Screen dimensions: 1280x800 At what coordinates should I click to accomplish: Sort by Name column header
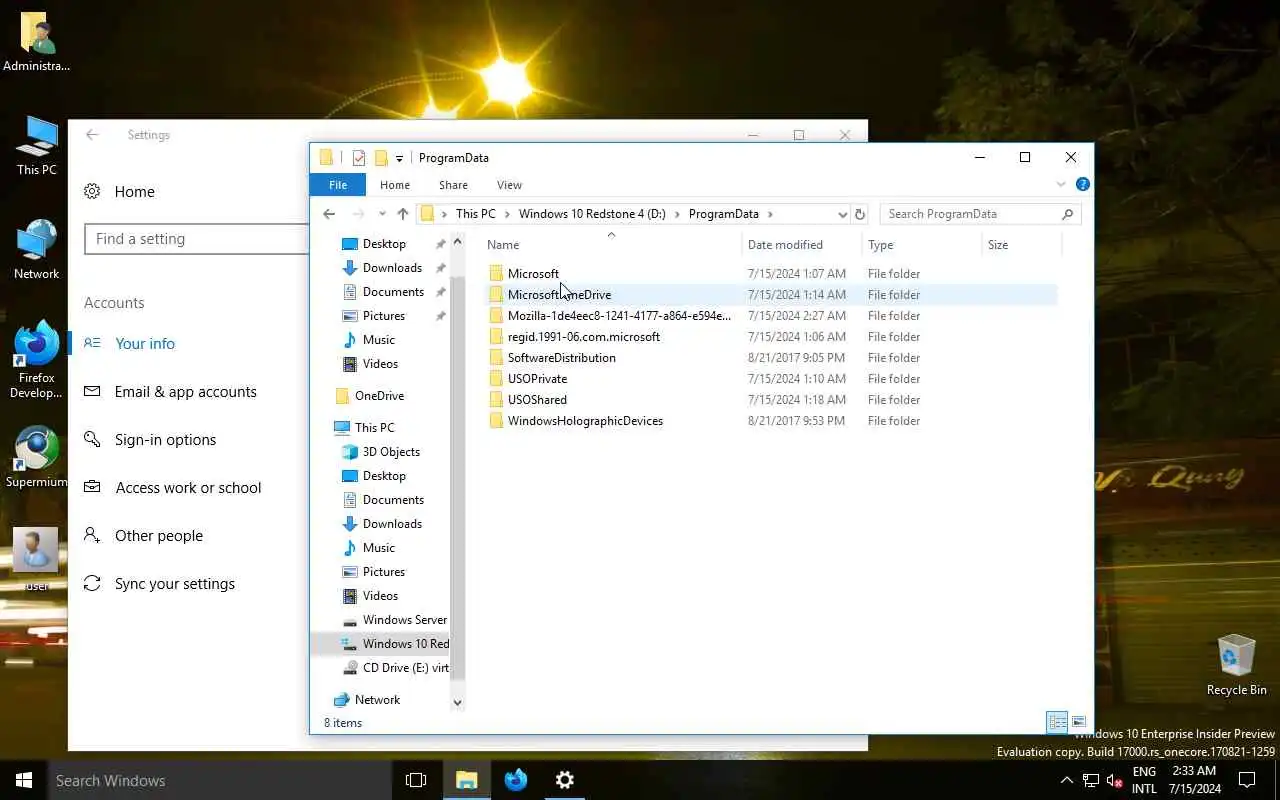(x=503, y=244)
